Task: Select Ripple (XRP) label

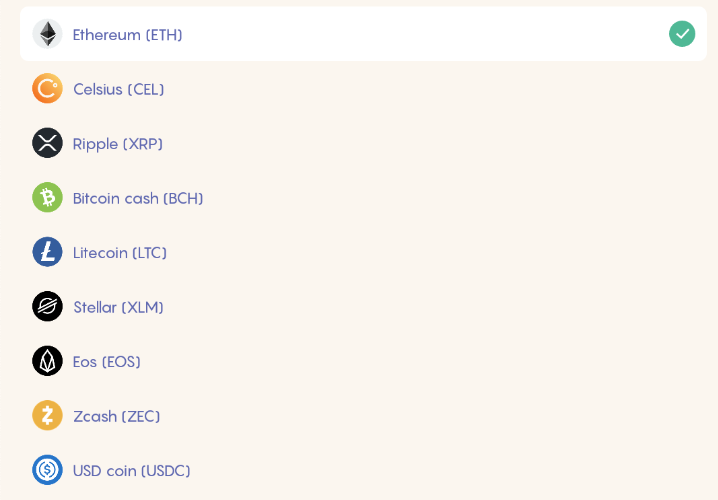Action: [x=118, y=144]
